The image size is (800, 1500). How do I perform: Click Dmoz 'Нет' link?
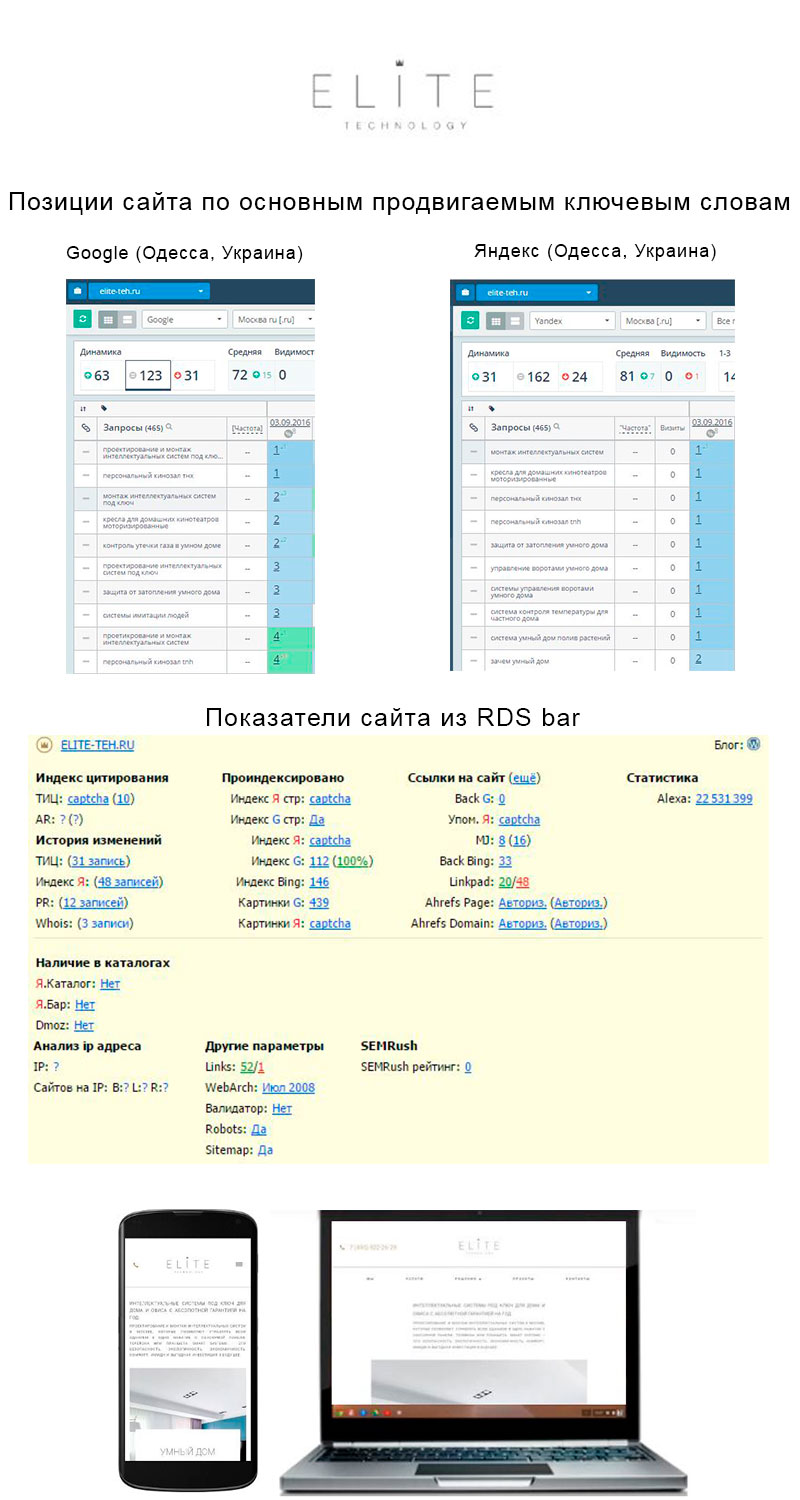[84, 1026]
